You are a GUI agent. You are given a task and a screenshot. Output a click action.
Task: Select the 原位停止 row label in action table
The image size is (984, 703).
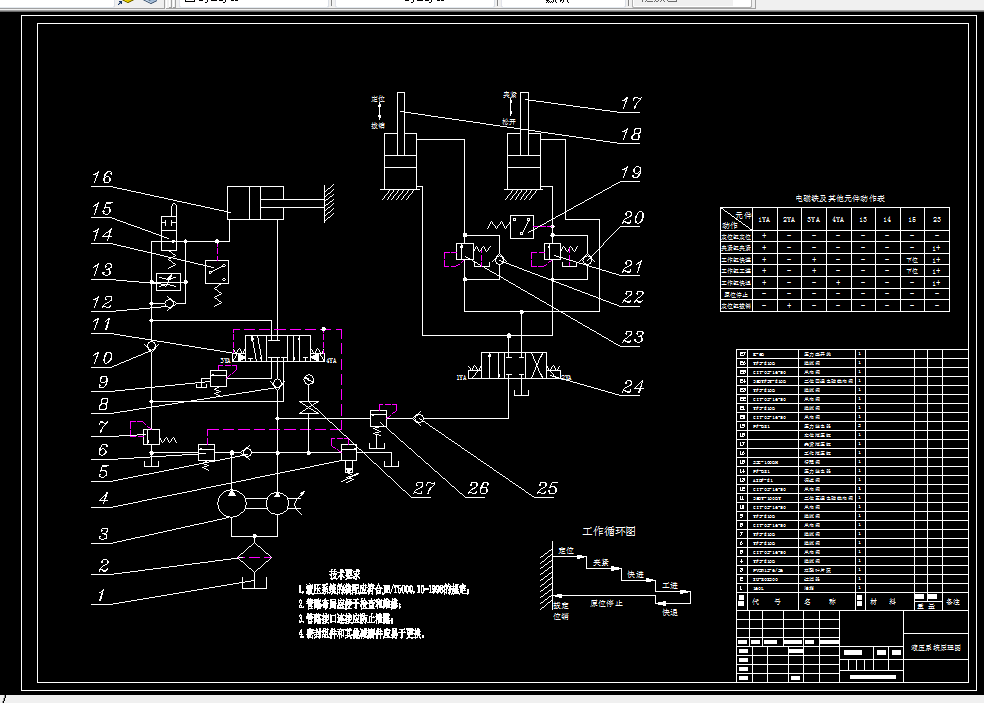click(735, 294)
